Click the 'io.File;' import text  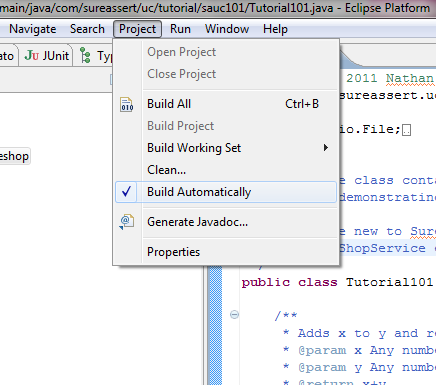pos(370,129)
